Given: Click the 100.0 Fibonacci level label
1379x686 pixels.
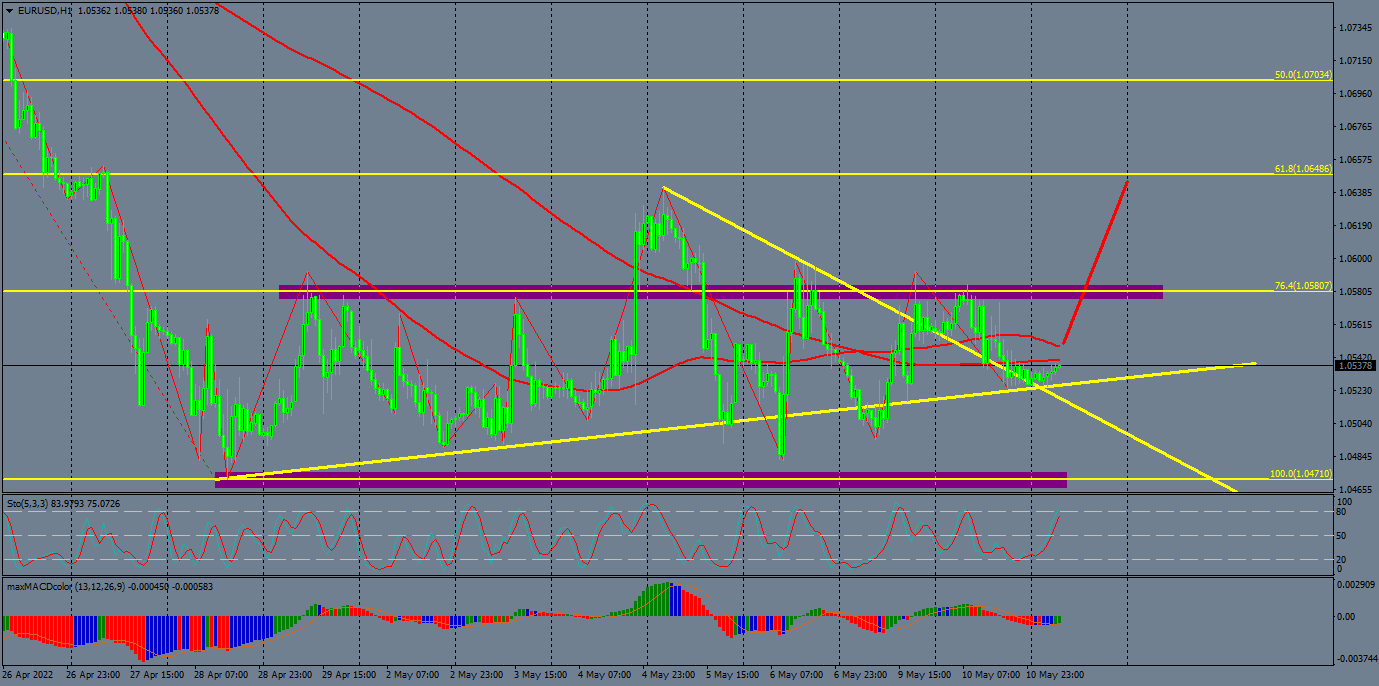Looking at the screenshot, I should click(x=1300, y=474).
